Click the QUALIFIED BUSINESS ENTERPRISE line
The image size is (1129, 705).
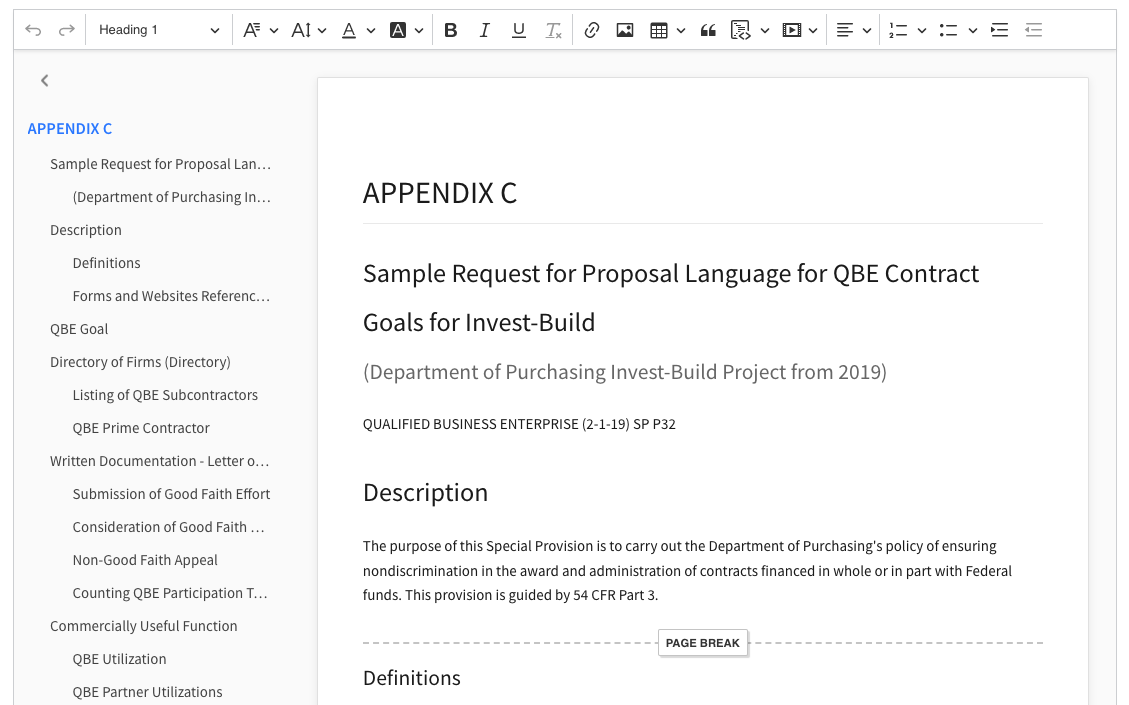(x=519, y=425)
